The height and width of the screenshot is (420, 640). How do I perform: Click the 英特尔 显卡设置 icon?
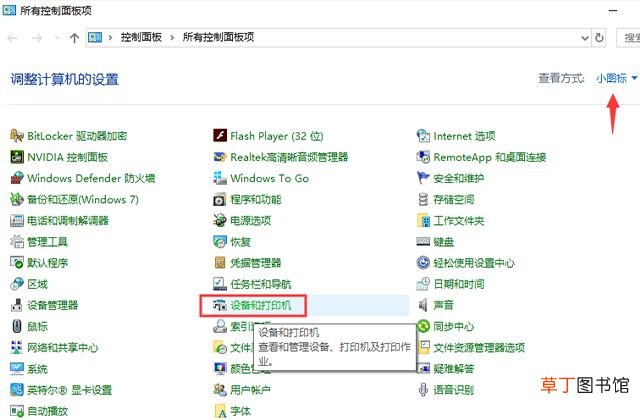pos(17,390)
